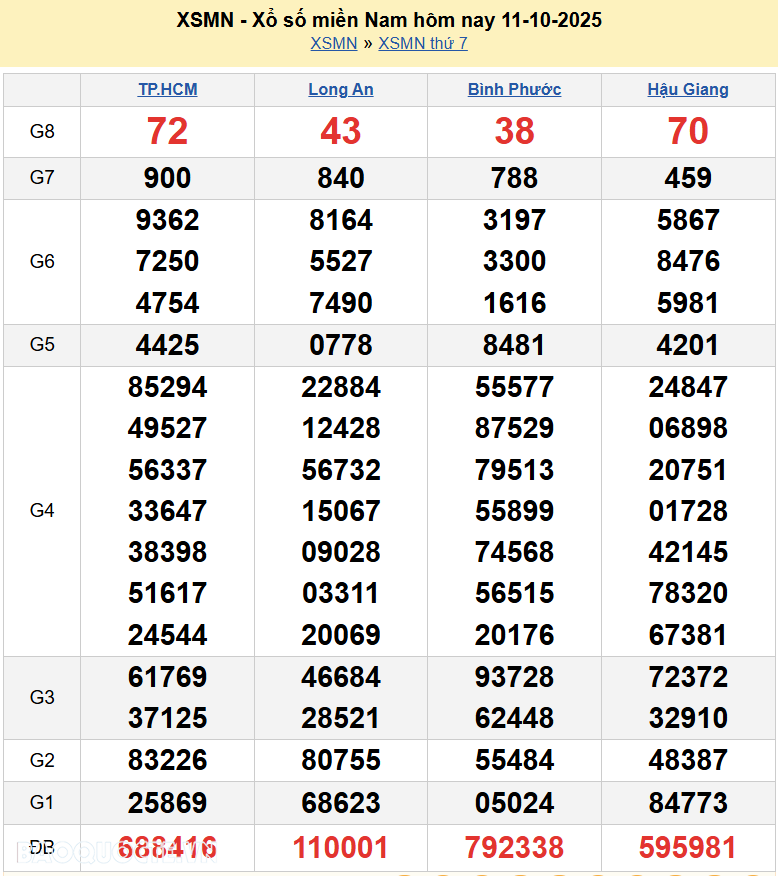Open the TP.HCM province link

(167, 89)
